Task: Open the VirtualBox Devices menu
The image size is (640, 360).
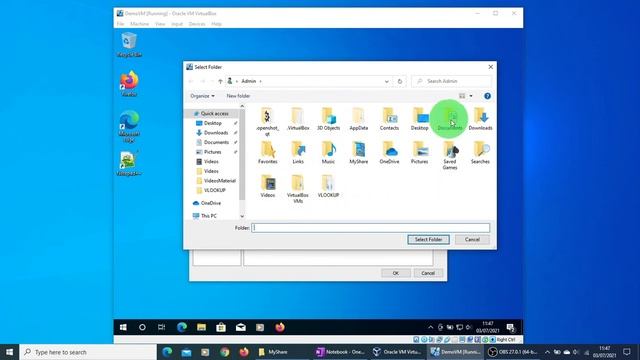Action: click(x=197, y=24)
